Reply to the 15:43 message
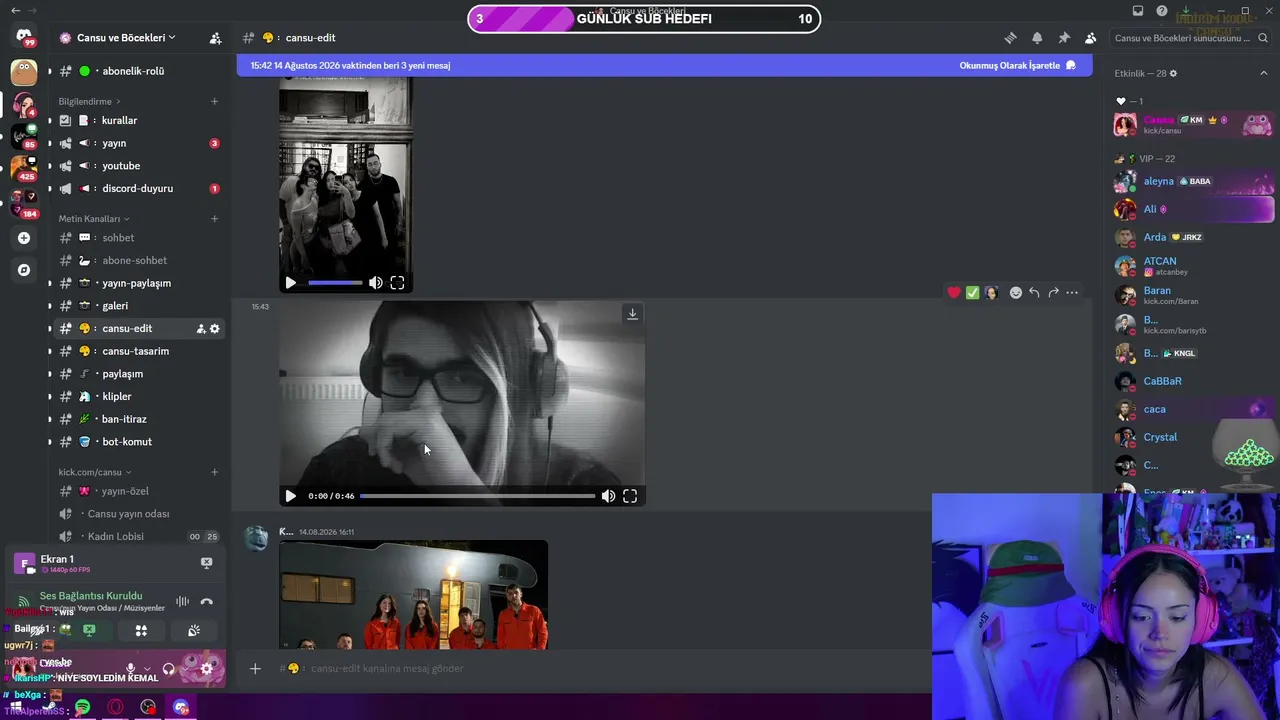The width and height of the screenshot is (1280, 720). click(x=1034, y=293)
